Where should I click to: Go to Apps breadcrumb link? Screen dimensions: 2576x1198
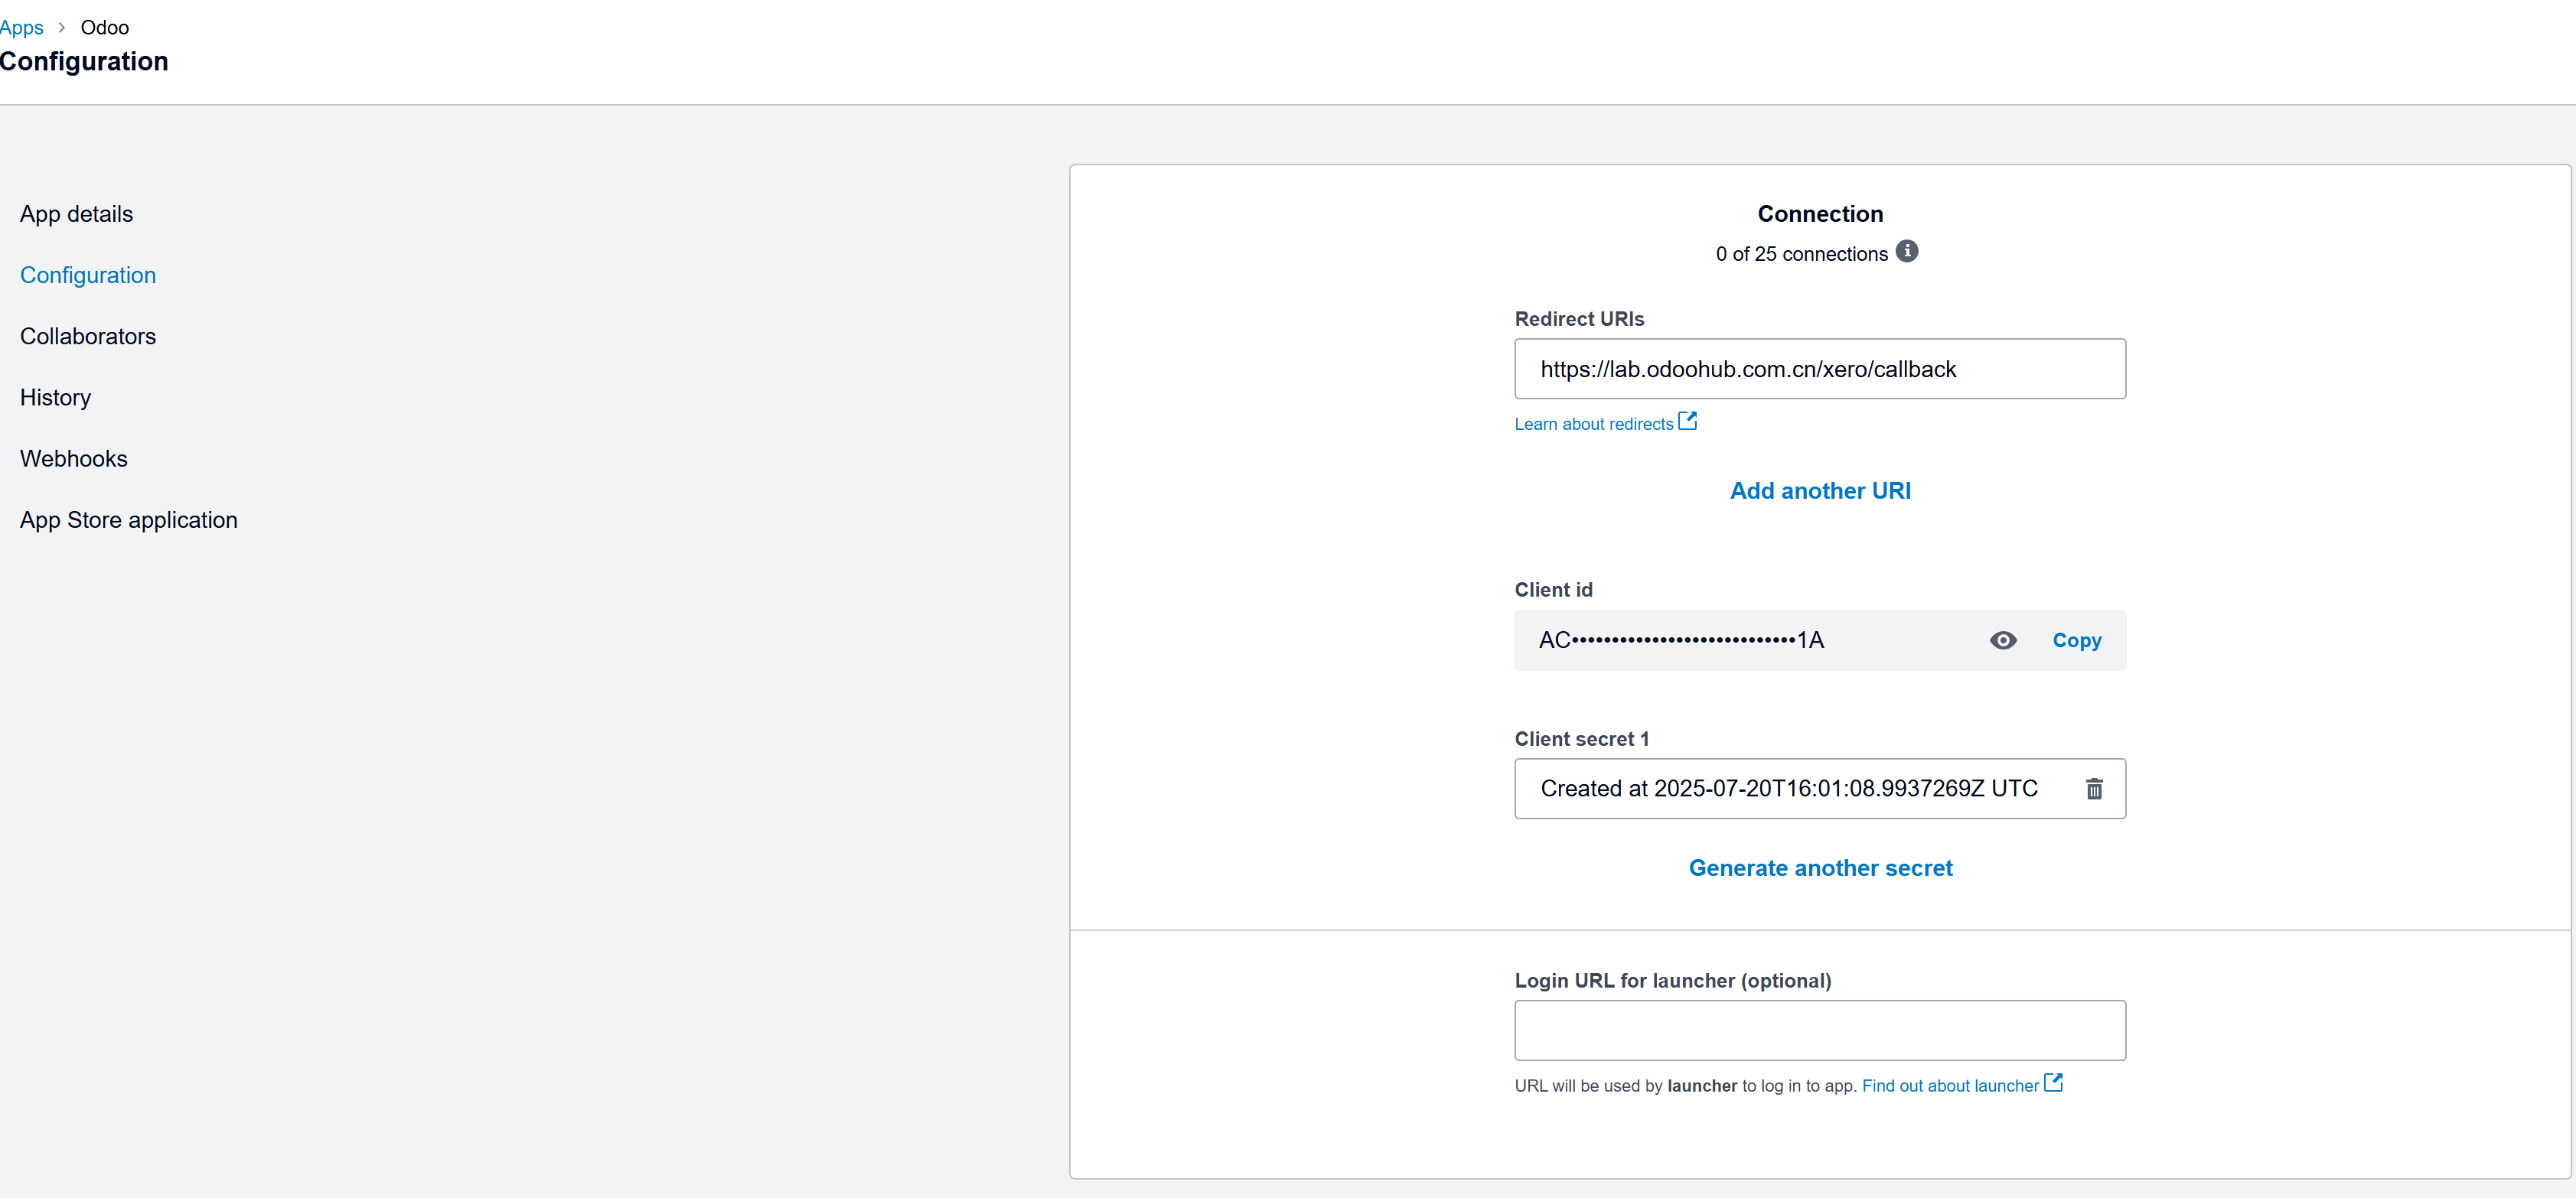[x=21, y=28]
